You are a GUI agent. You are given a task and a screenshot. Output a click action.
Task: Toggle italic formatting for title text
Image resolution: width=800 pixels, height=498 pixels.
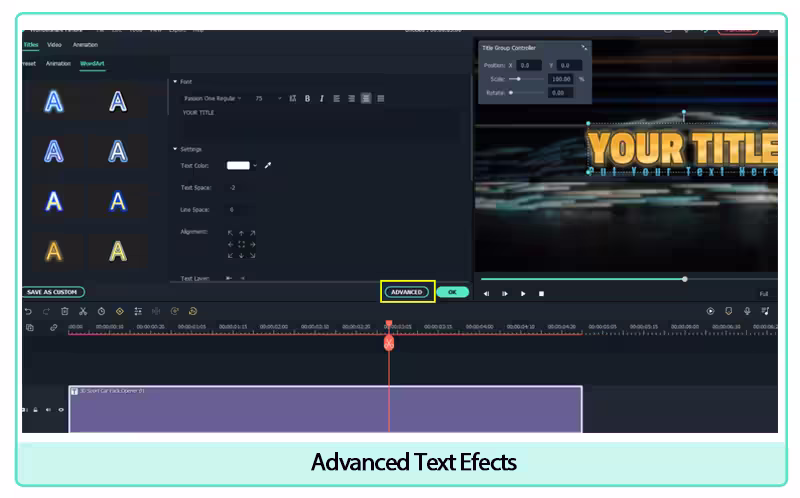coord(321,98)
